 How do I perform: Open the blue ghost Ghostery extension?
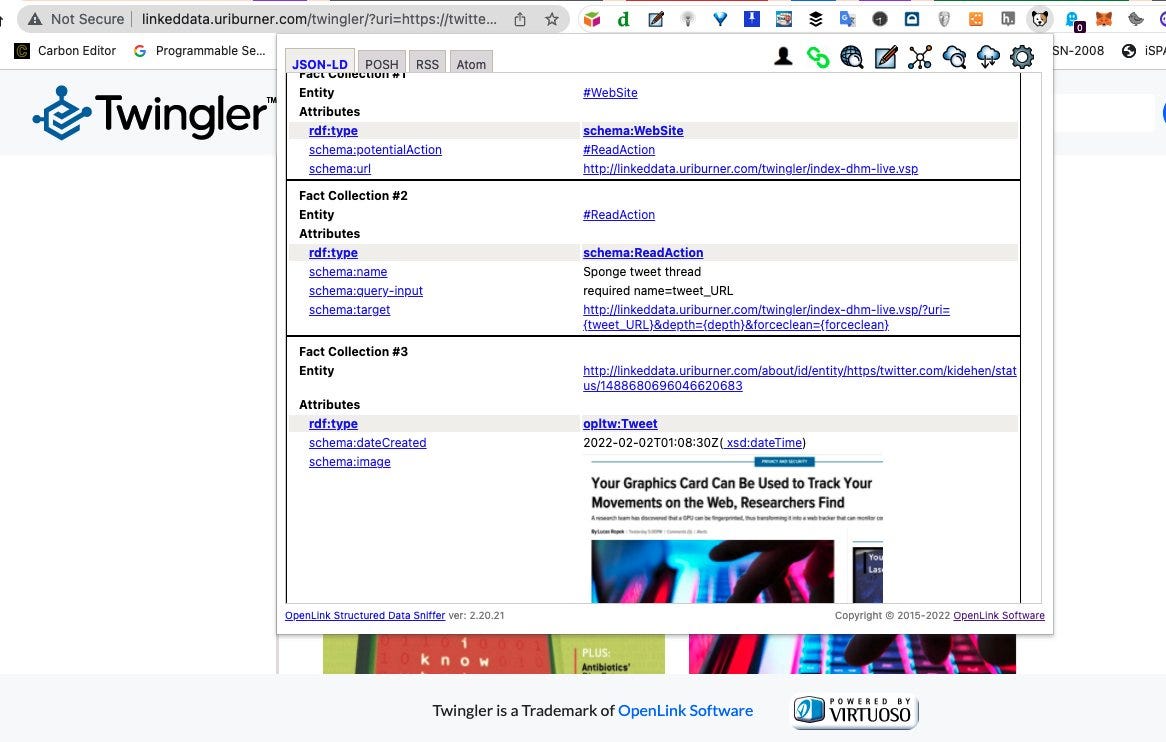click(1072, 20)
